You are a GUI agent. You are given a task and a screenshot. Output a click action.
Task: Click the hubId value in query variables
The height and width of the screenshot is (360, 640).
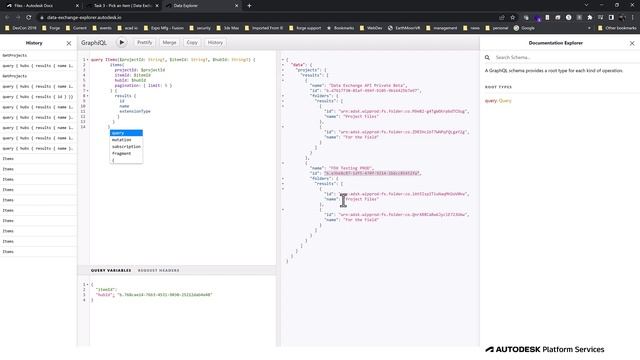click(x=165, y=295)
